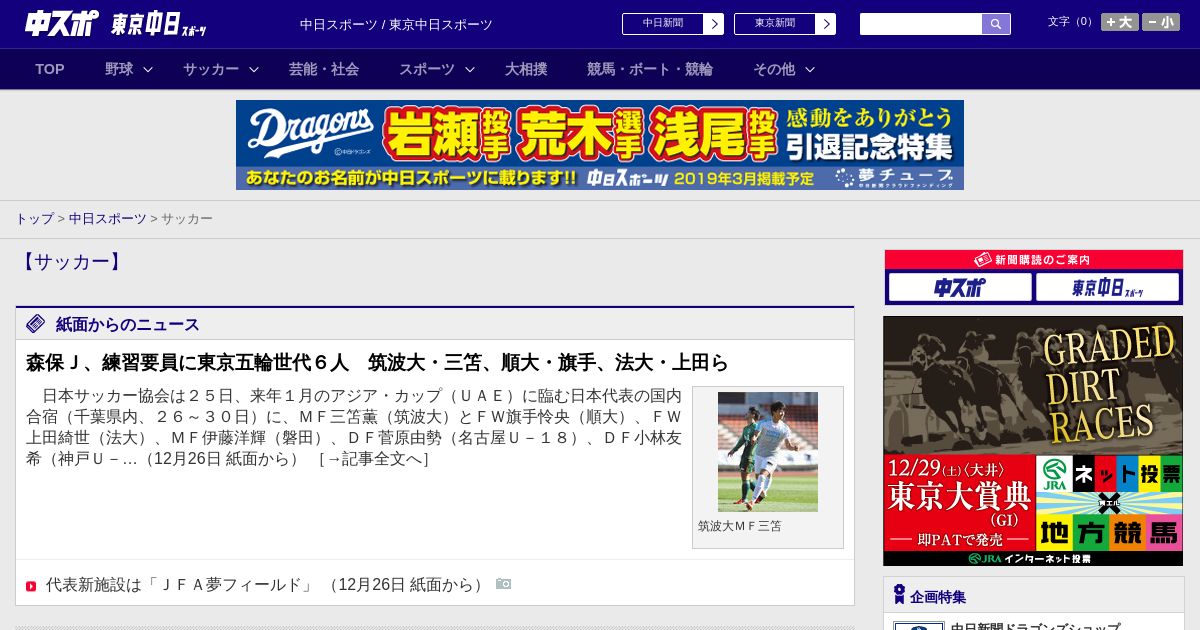
Task: Expand the スポーツ dropdown chevron
Action: [470, 69]
